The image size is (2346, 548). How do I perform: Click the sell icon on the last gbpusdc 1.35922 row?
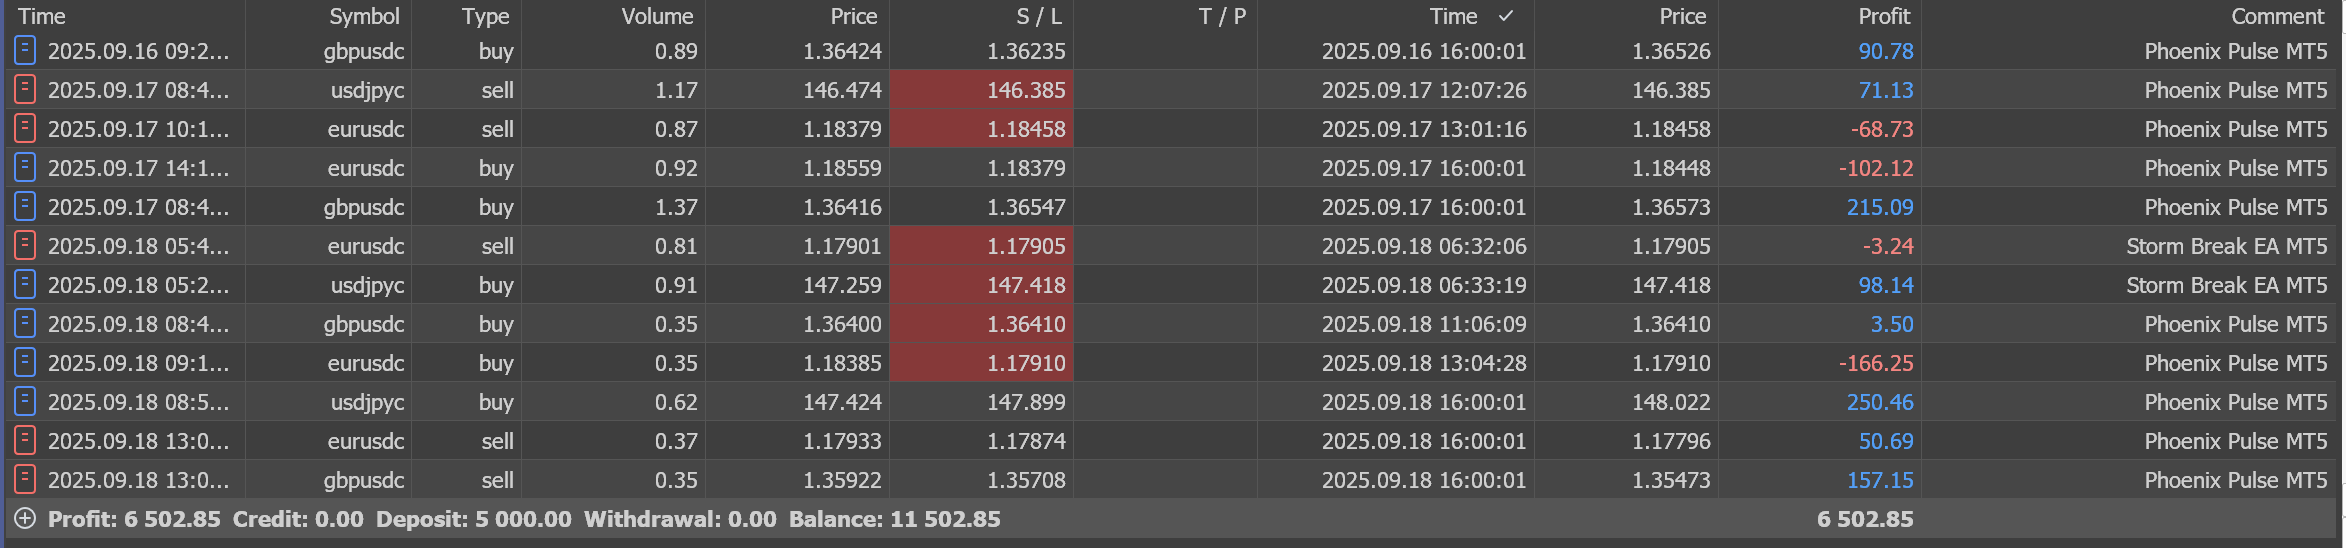click(25, 480)
